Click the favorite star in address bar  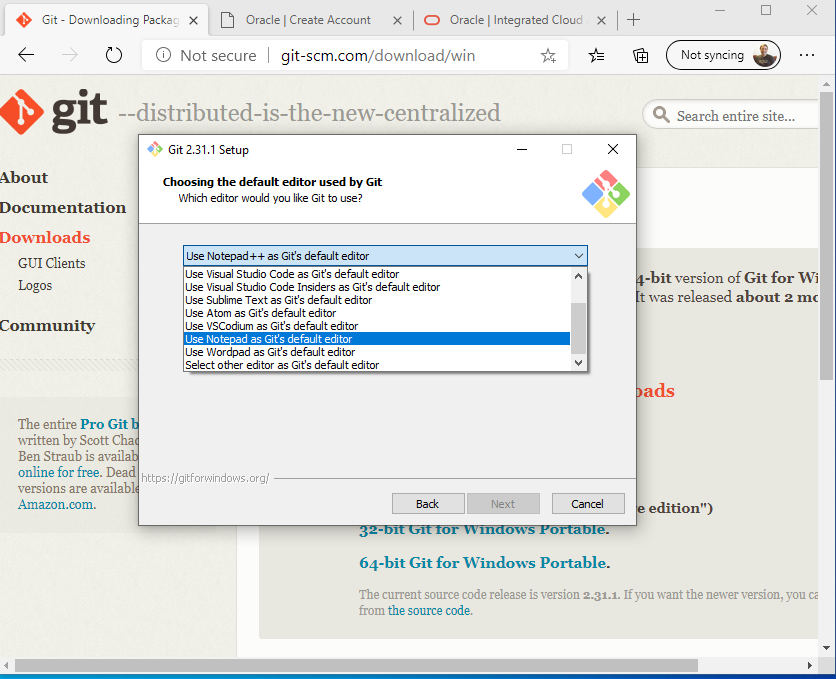548,56
